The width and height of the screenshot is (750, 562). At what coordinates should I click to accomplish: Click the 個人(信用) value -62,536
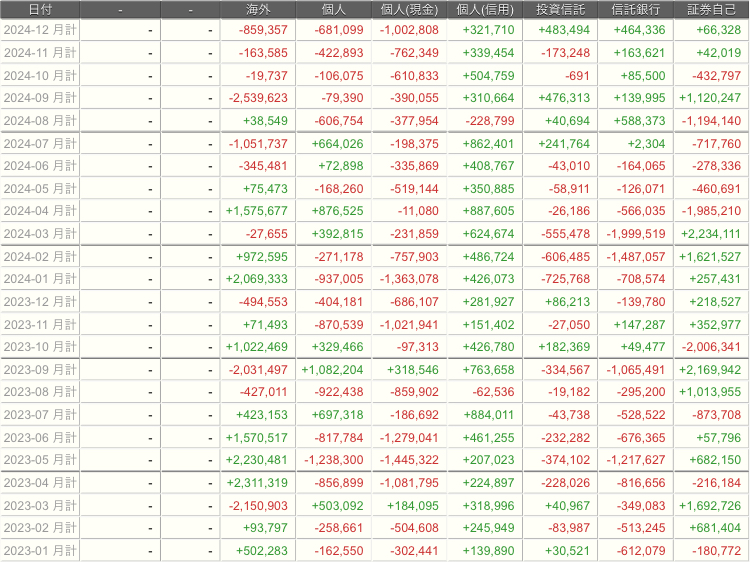(x=493, y=392)
